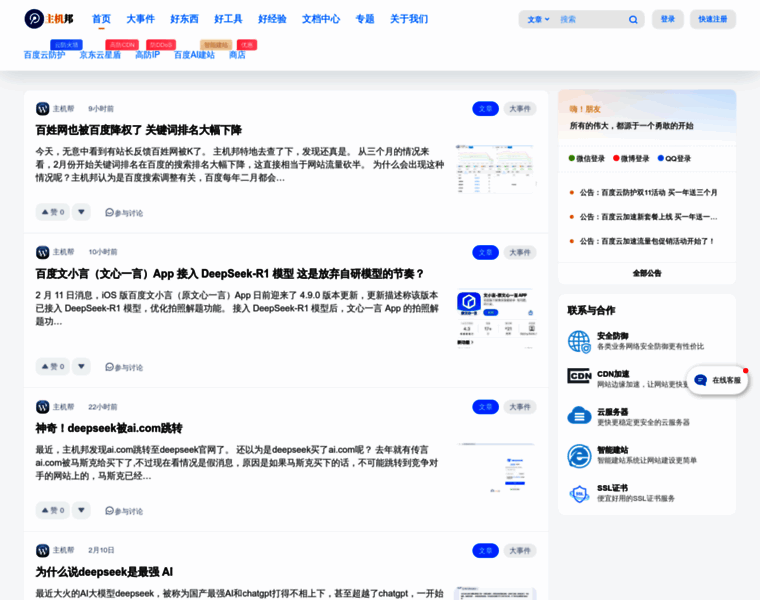This screenshot has height=600, width=760.
Task: Choose 微博登录 option
Action: (631, 158)
